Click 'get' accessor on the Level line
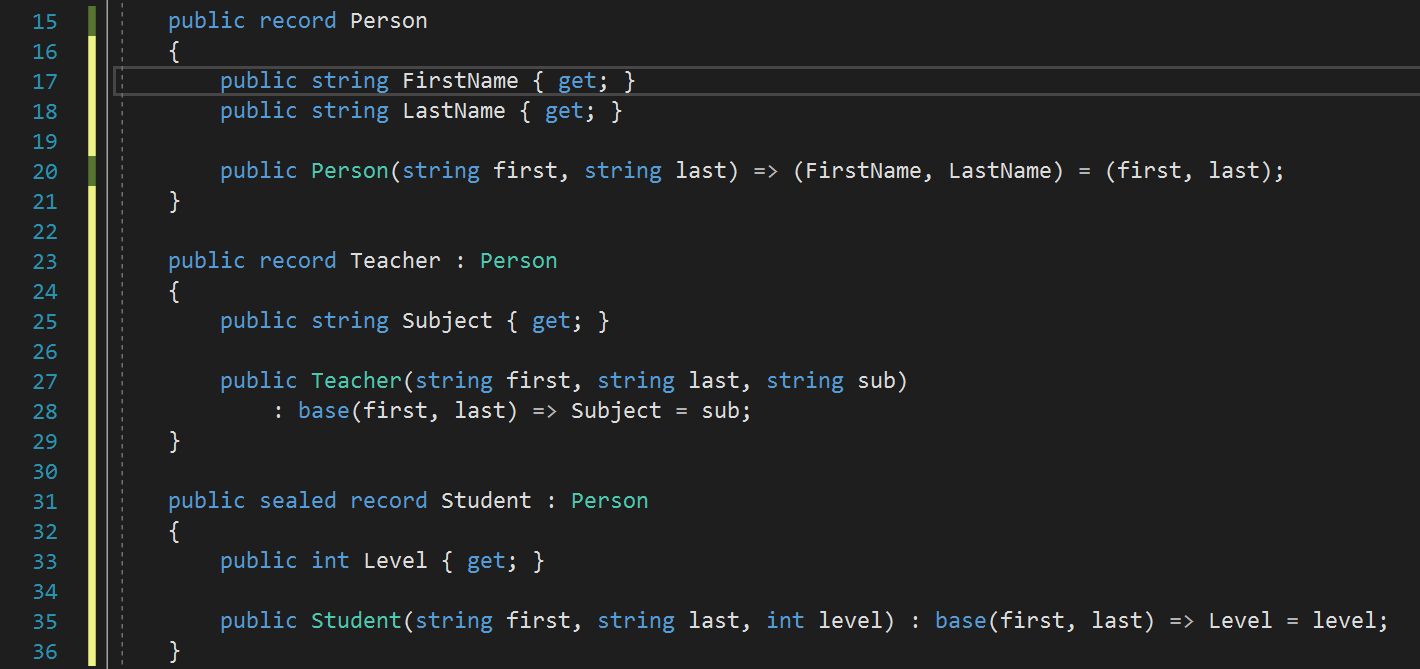The width and height of the screenshot is (1420, 669). 486,561
